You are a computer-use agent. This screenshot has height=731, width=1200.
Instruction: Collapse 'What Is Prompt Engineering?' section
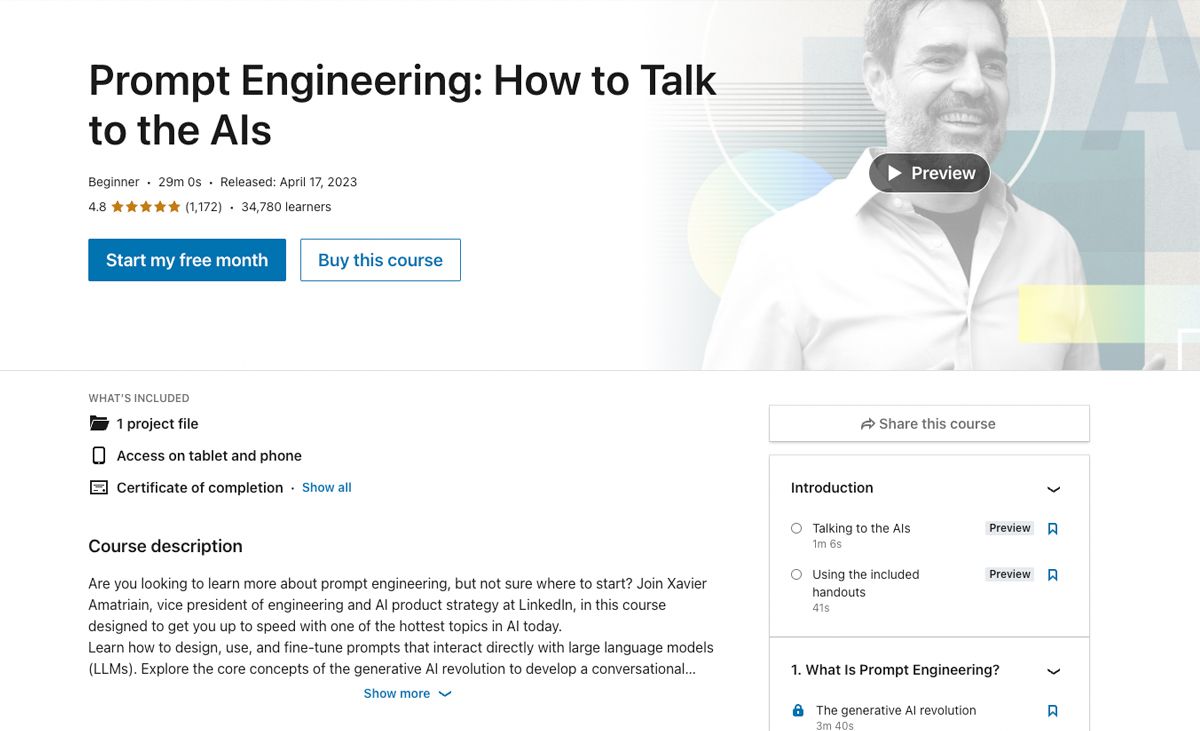1053,671
